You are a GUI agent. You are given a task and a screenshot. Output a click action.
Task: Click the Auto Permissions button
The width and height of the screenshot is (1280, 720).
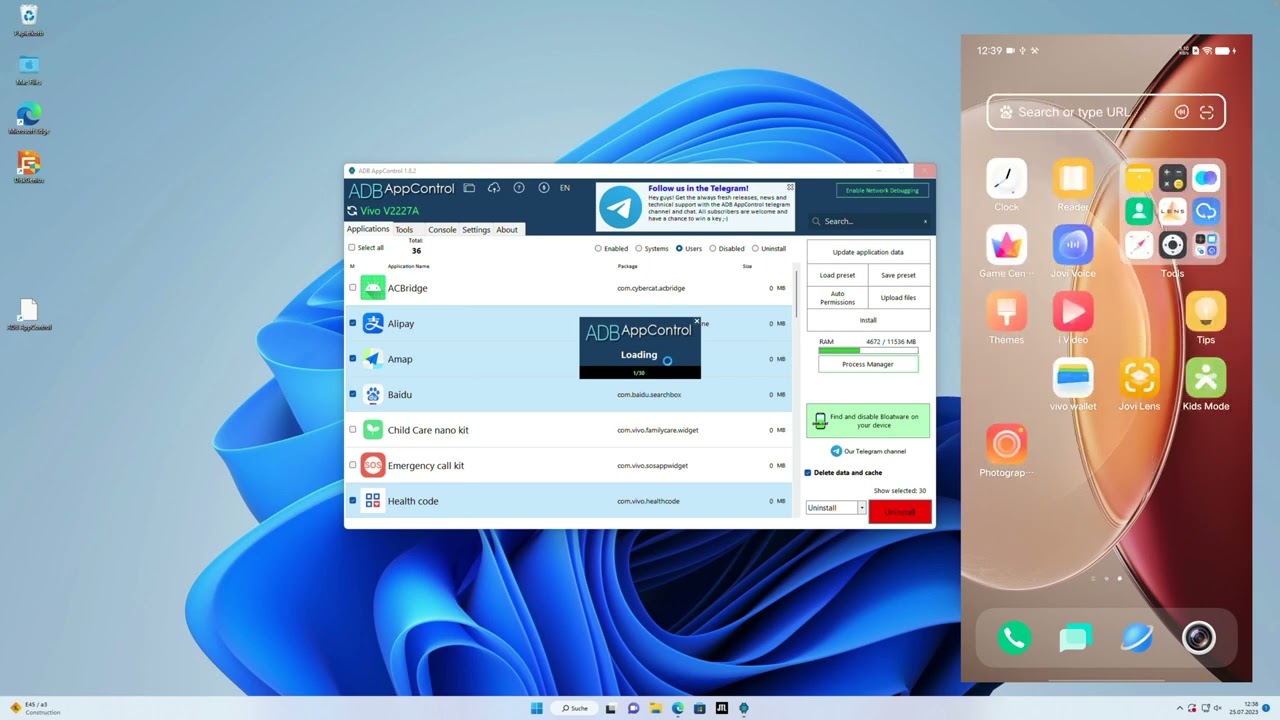(837, 298)
